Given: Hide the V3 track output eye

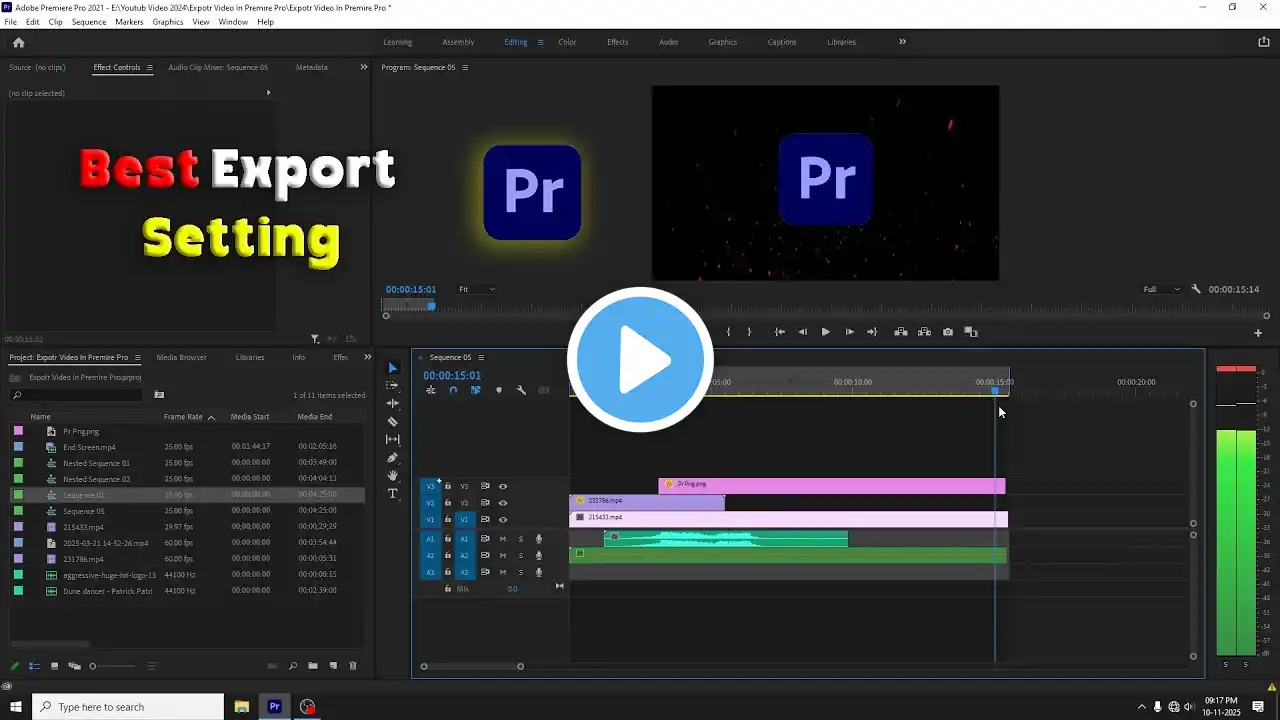Looking at the screenshot, I should (503, 486).
